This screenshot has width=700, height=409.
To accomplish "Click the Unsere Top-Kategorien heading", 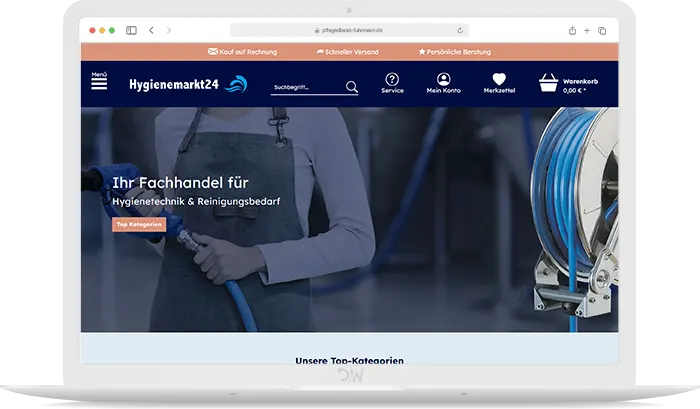I will click(350, 360).
